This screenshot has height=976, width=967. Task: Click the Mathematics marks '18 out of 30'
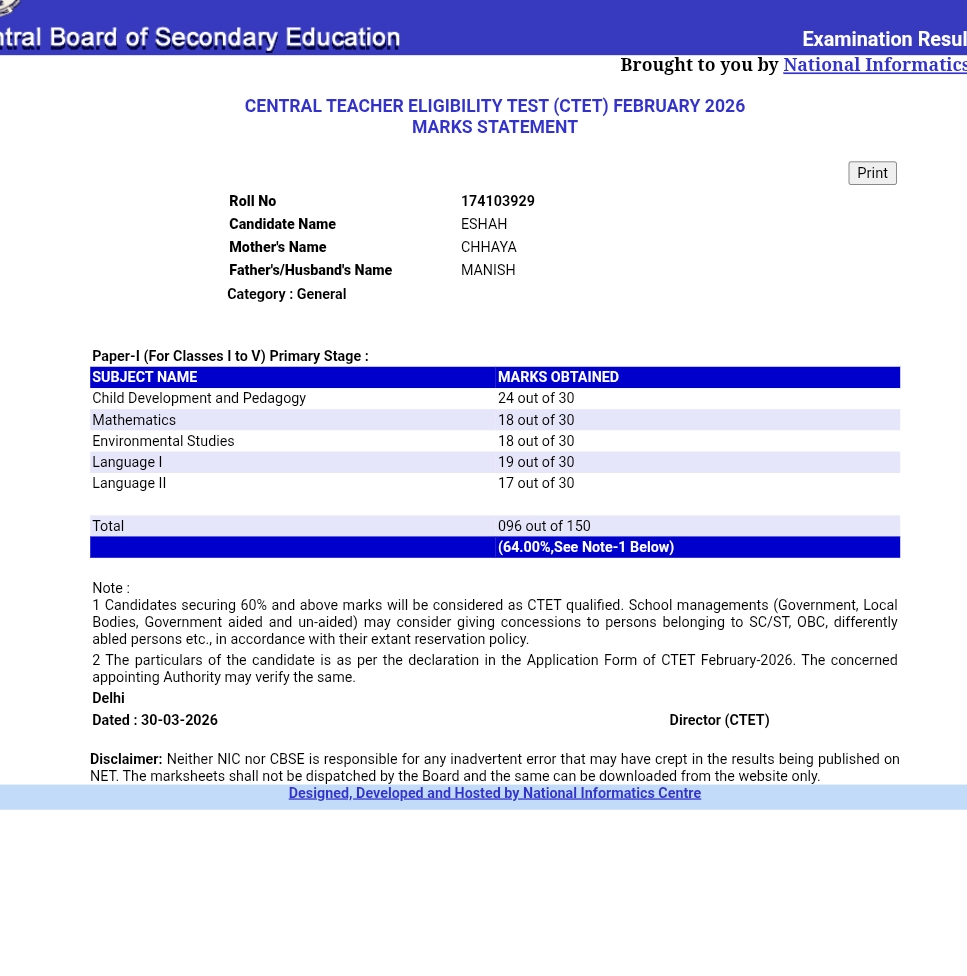(536, 420)
